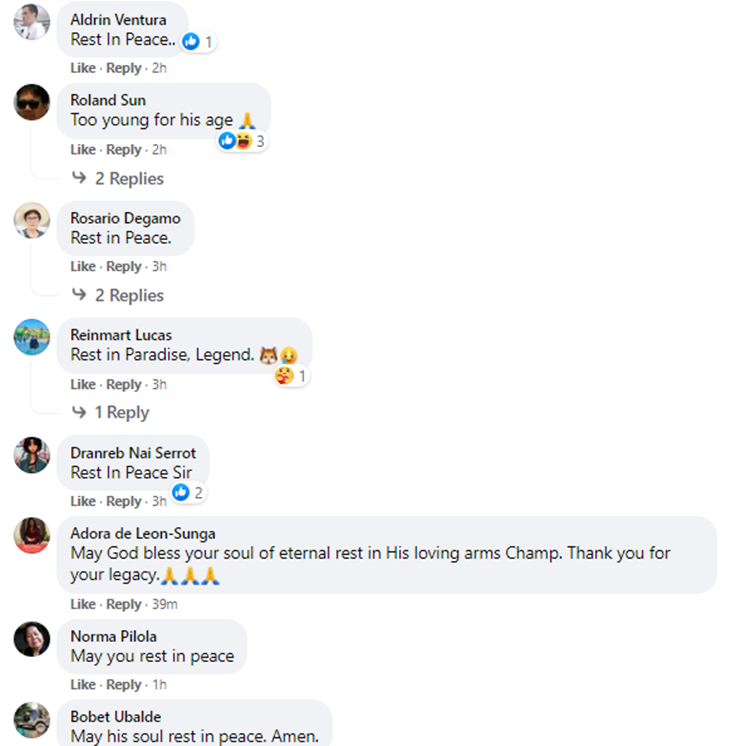The height and width of the screenshot is (746, 750).
Task: Click Dranreb Nai Serrot's profile picture
Action: point(31,455)
